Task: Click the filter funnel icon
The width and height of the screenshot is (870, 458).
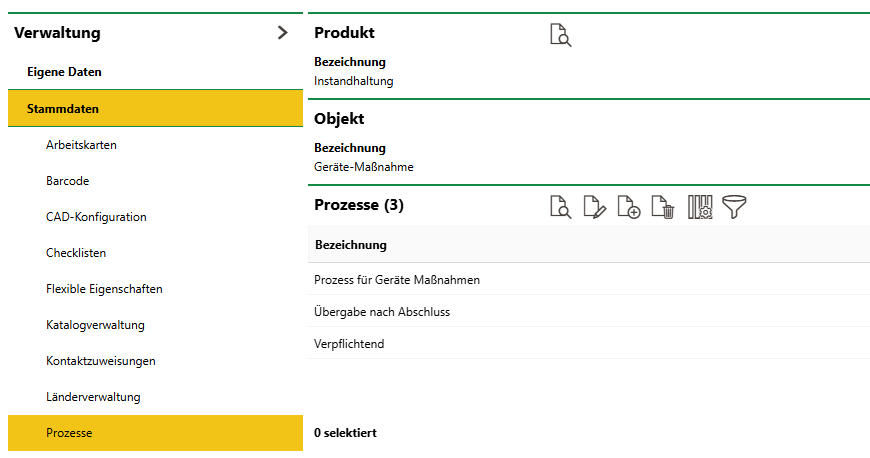Action: pos(736,208)
